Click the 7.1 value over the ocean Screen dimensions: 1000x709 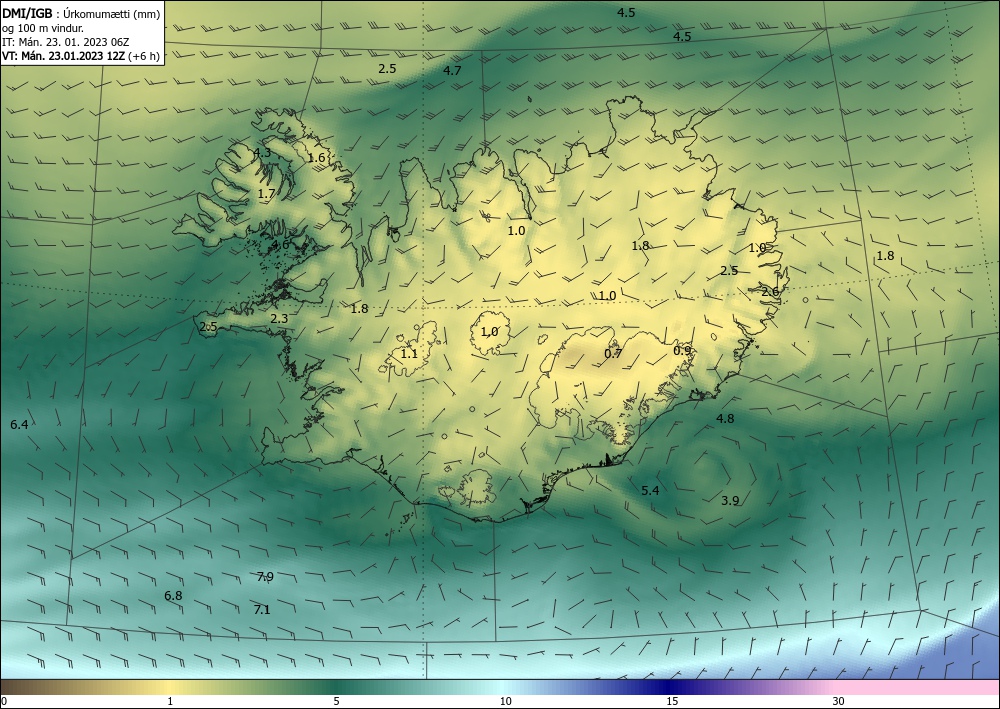(261, 610)
